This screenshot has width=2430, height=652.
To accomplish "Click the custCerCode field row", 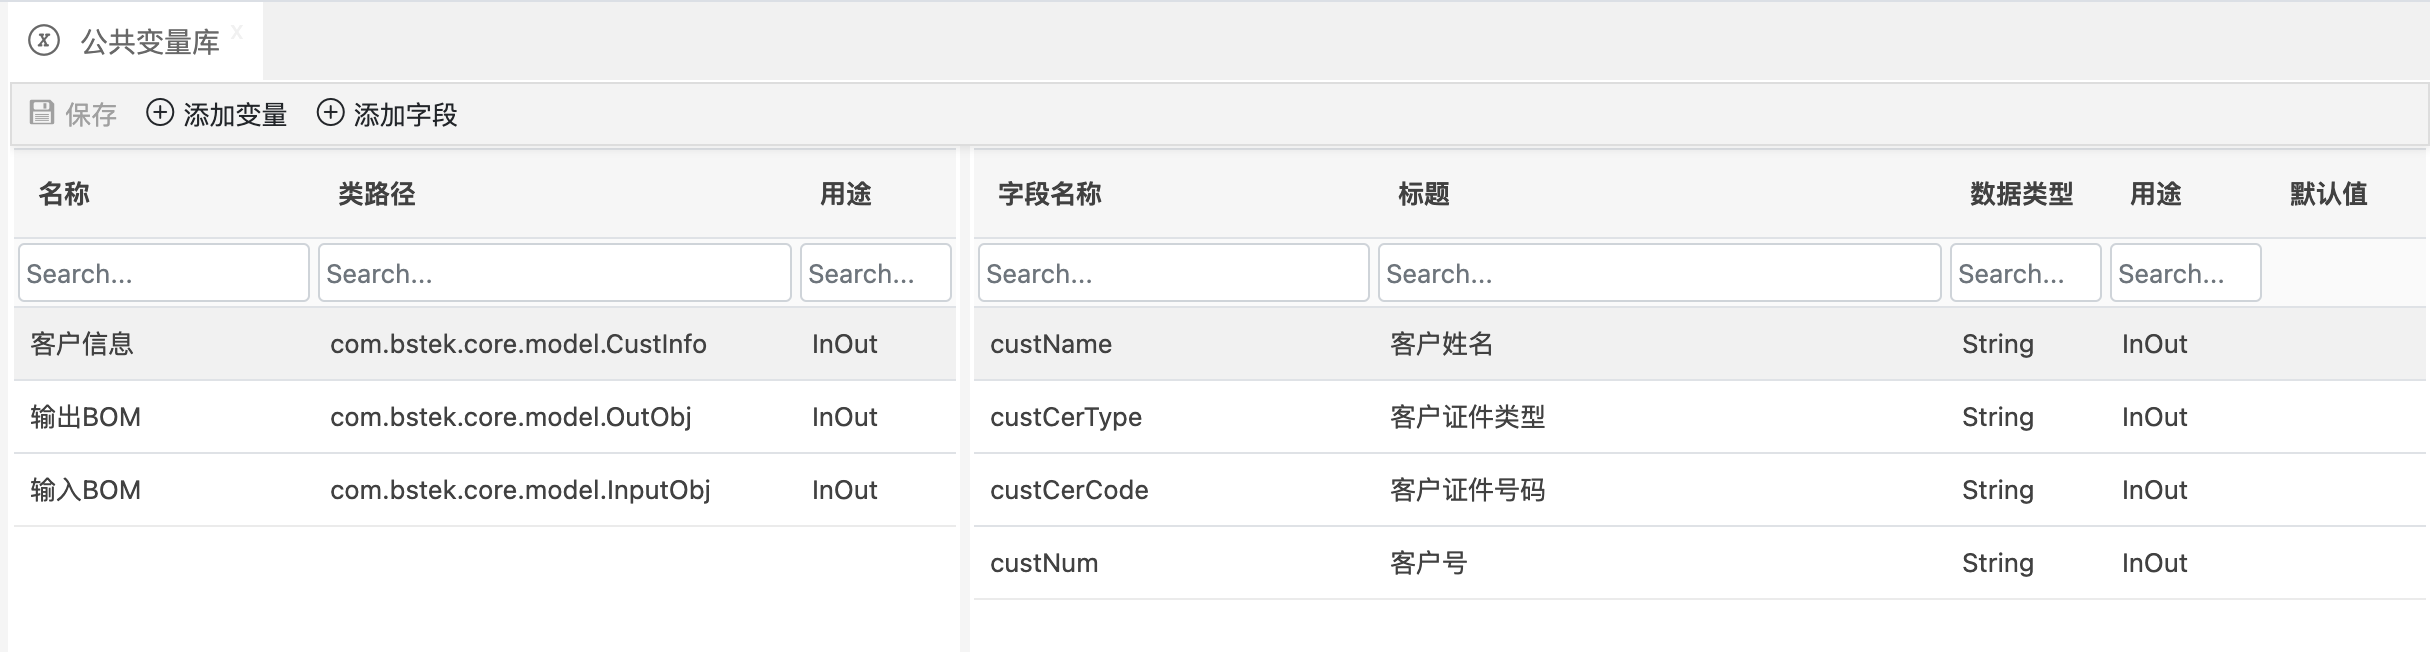I will point(1069,490).
